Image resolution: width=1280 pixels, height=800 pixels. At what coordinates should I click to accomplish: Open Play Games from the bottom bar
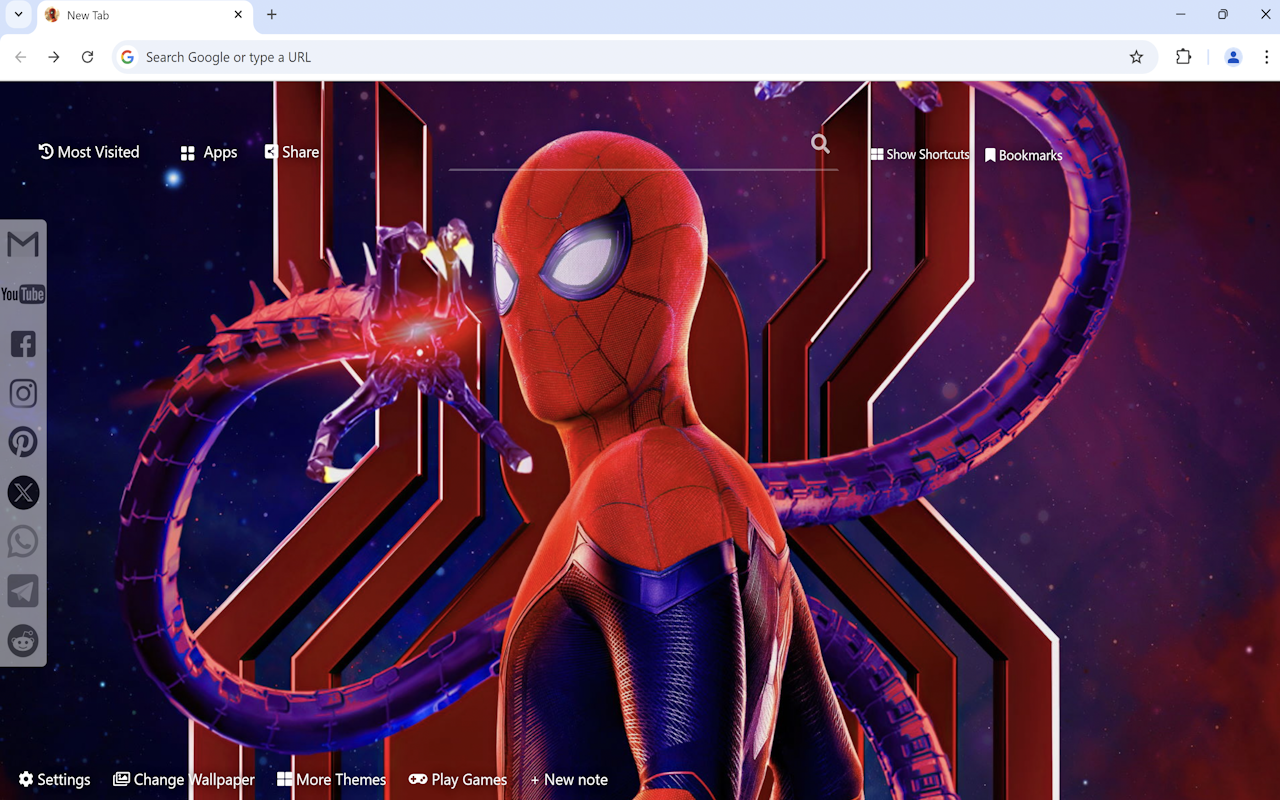click(x=457, y=779)
